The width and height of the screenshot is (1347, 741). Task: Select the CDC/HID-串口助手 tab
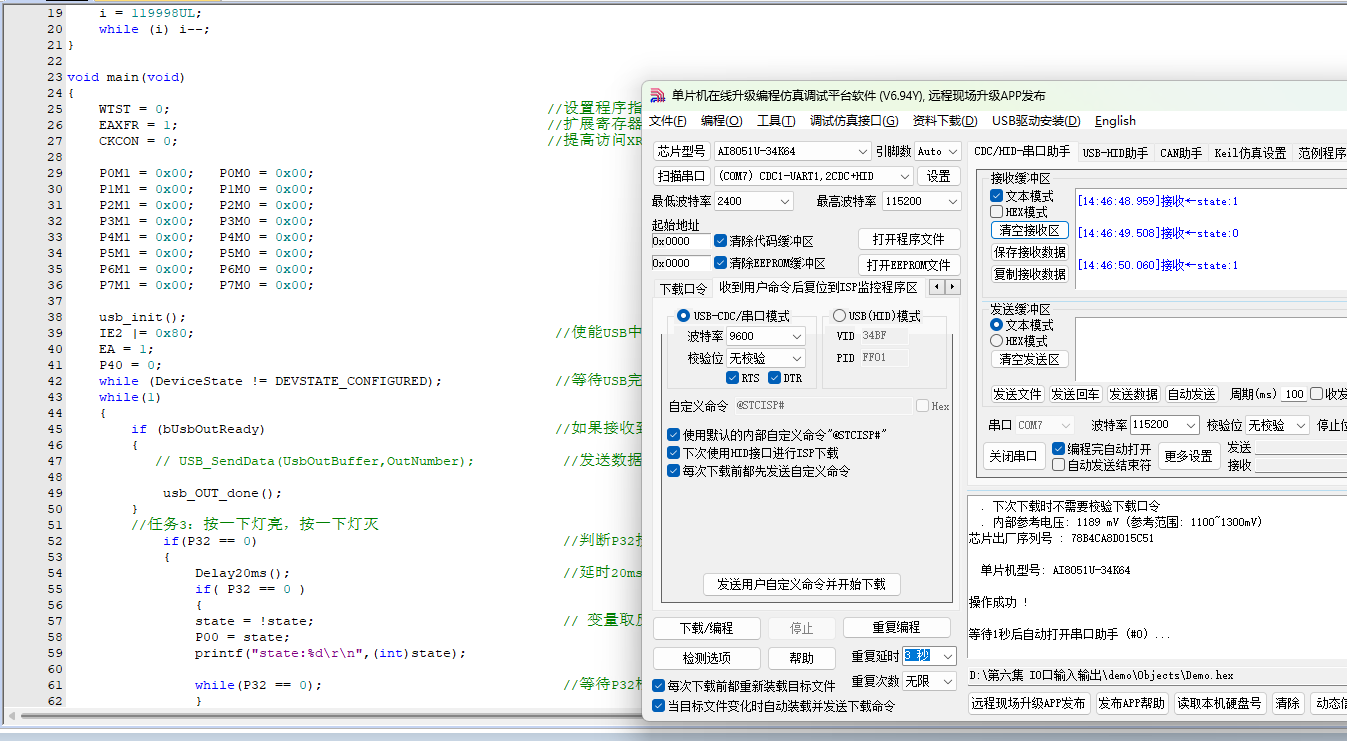pos(1022,152)
